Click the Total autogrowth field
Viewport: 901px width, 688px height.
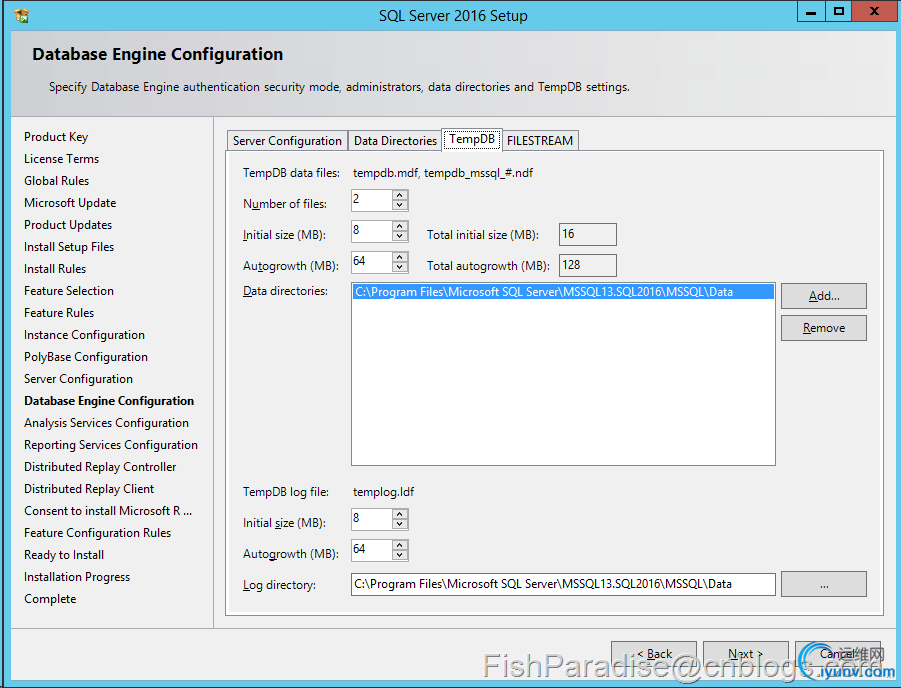588,266
